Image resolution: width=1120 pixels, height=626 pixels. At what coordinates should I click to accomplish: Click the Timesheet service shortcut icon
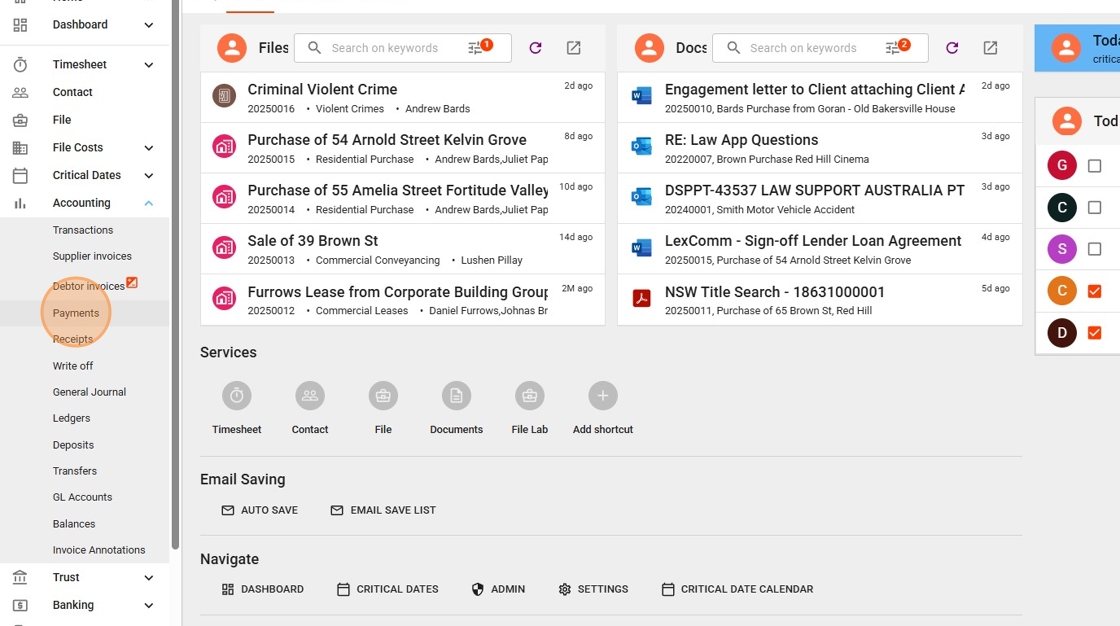tap(236, 396)
